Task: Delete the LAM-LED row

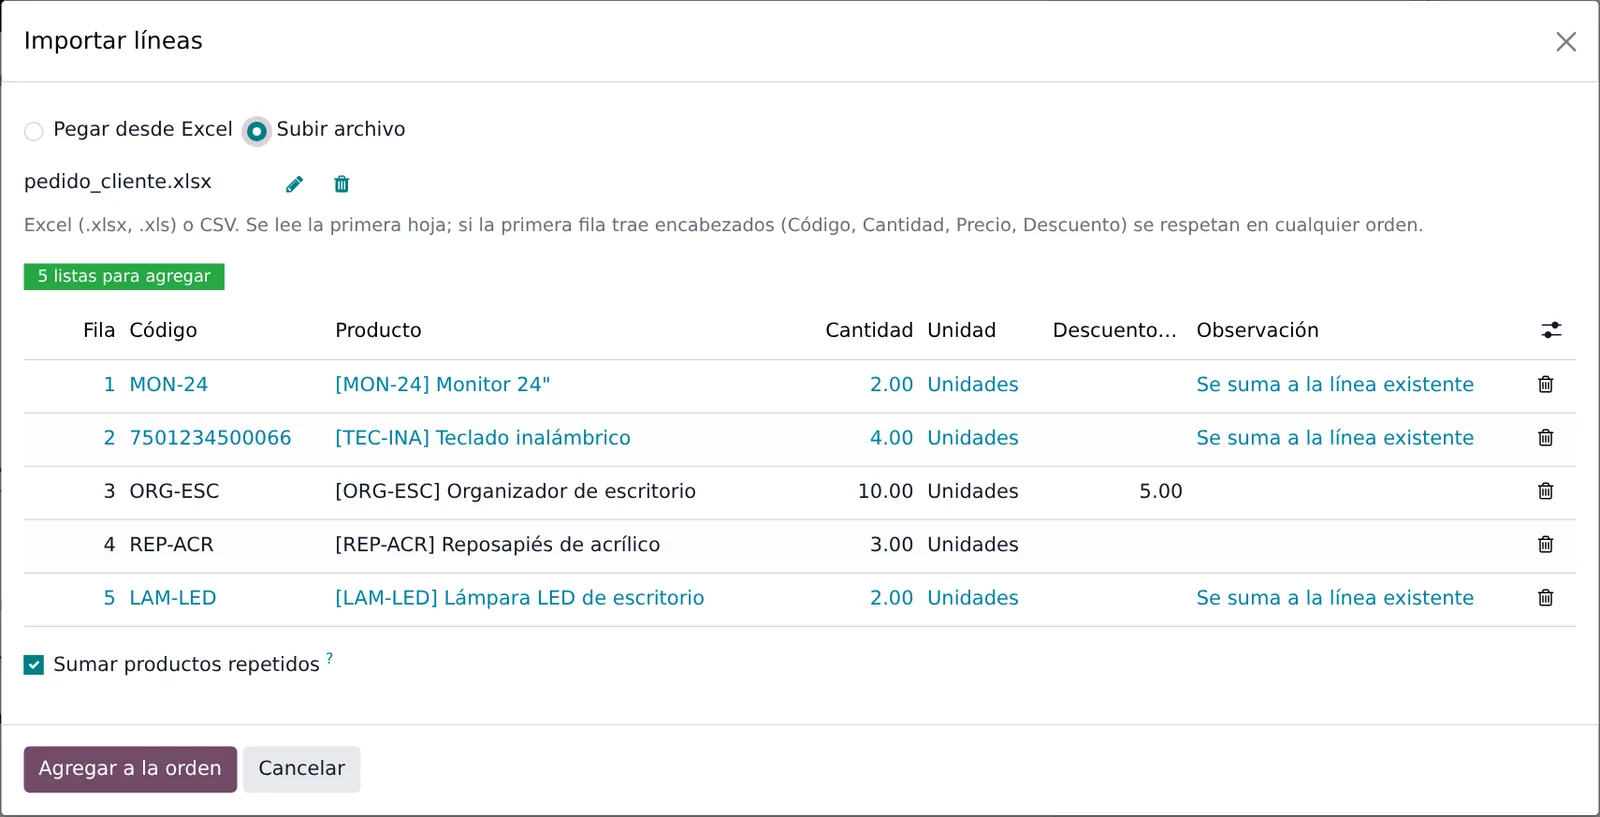Action: pos(1545,598)
